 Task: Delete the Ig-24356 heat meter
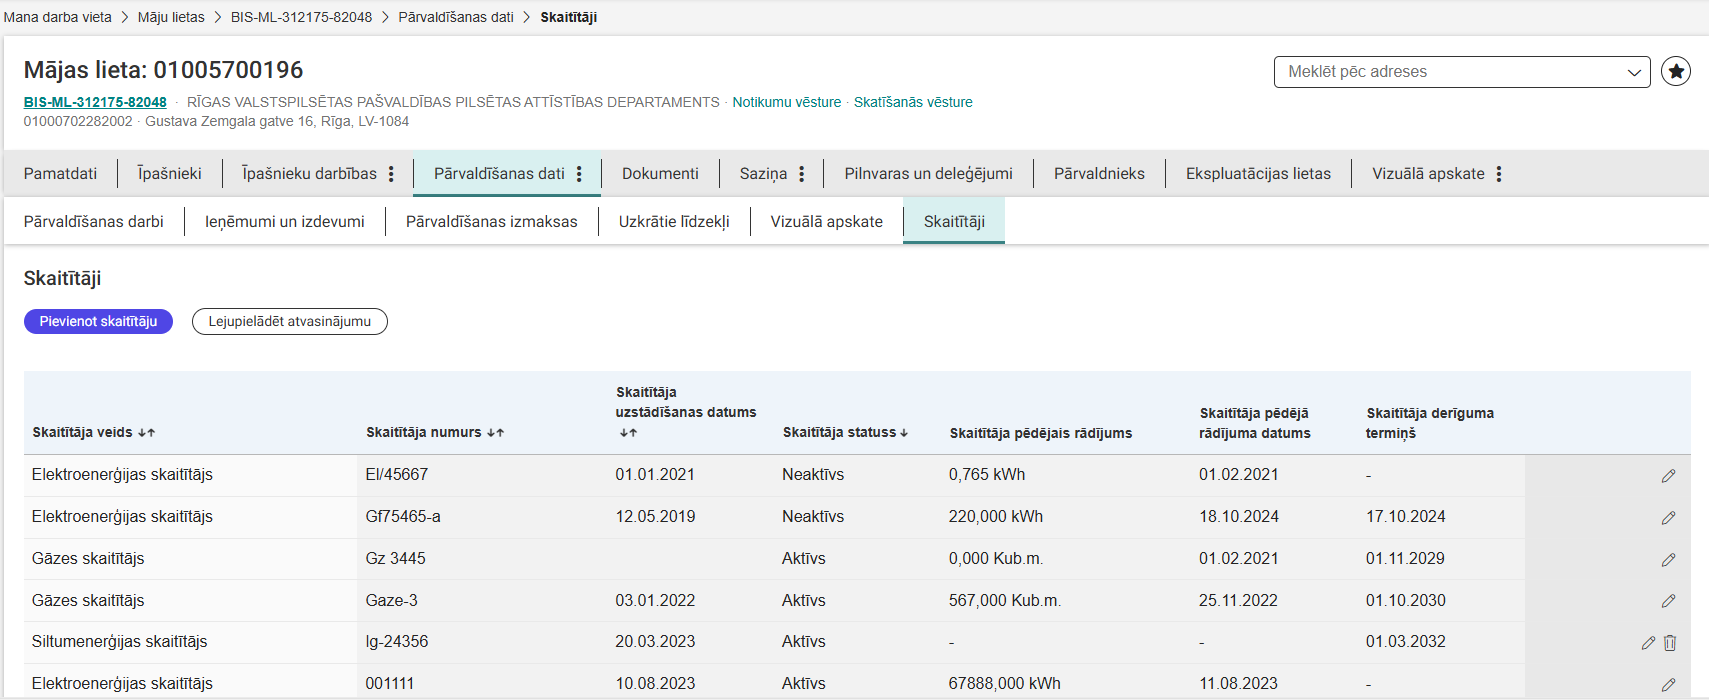[x=1670, y=643]
